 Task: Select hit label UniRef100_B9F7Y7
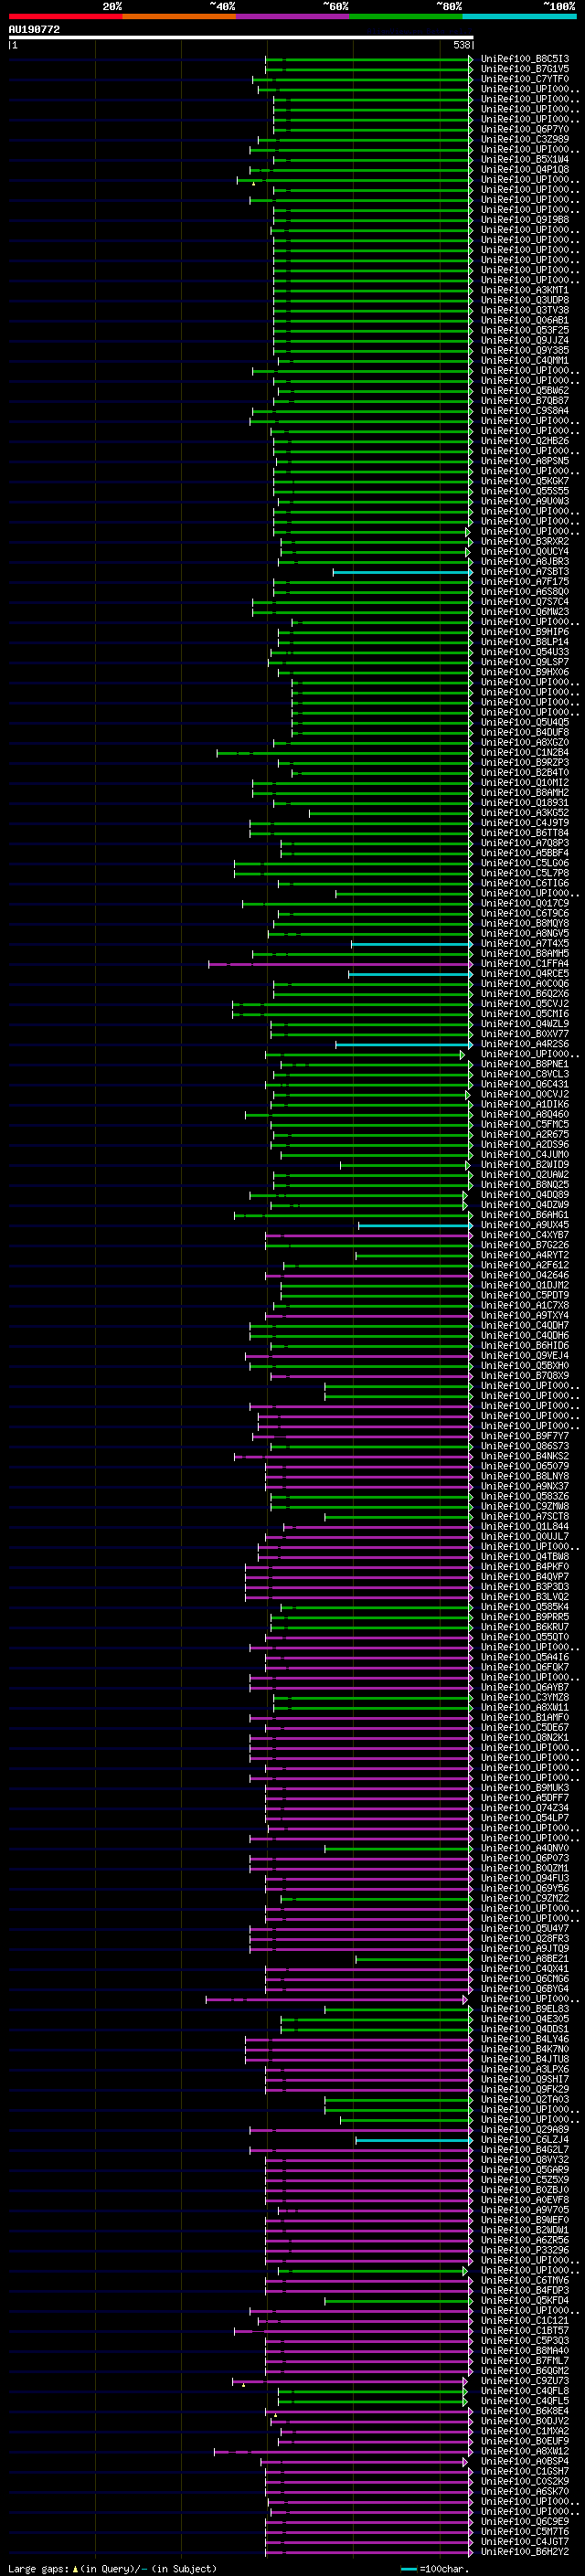pyautogui.click(x=525, y=1436)
